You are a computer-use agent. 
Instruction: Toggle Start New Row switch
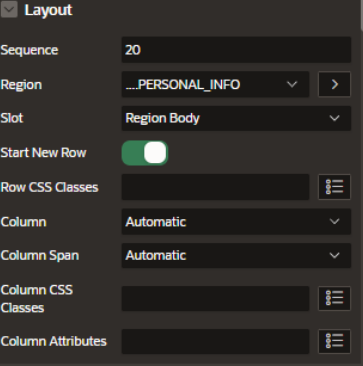point(145,153)
